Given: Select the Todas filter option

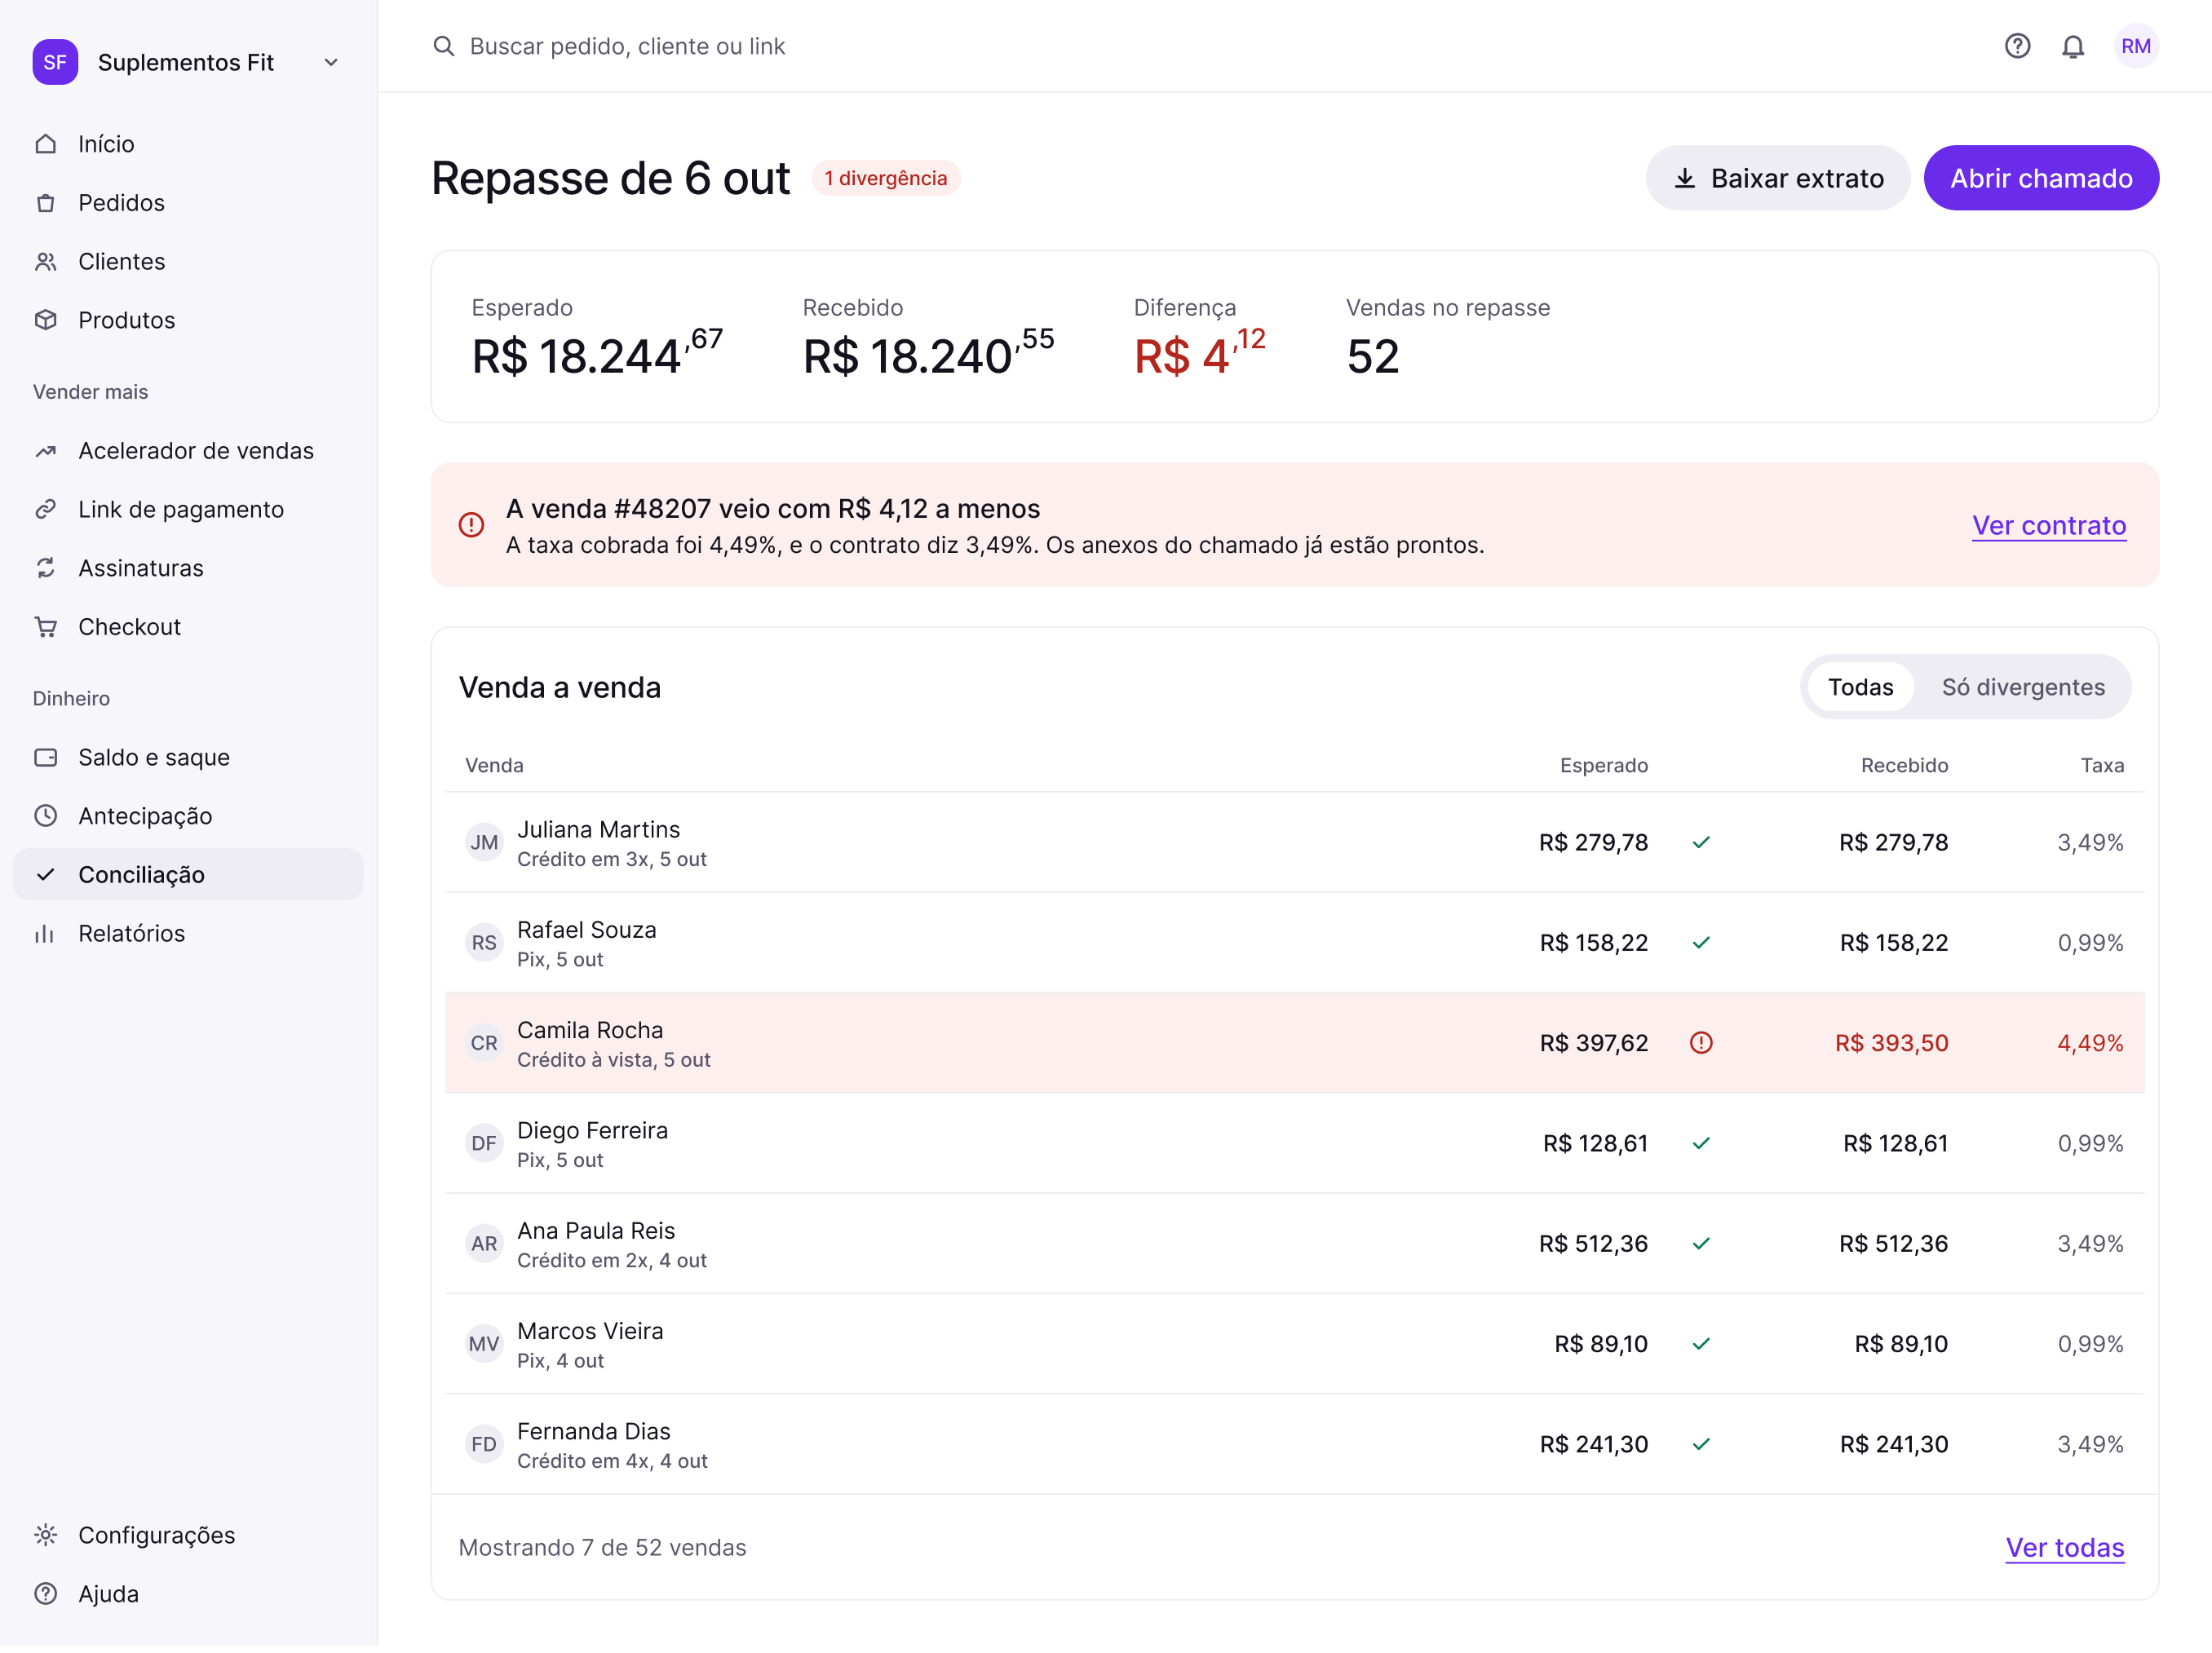Looking at the screenshot, I should coord(1860,687).
